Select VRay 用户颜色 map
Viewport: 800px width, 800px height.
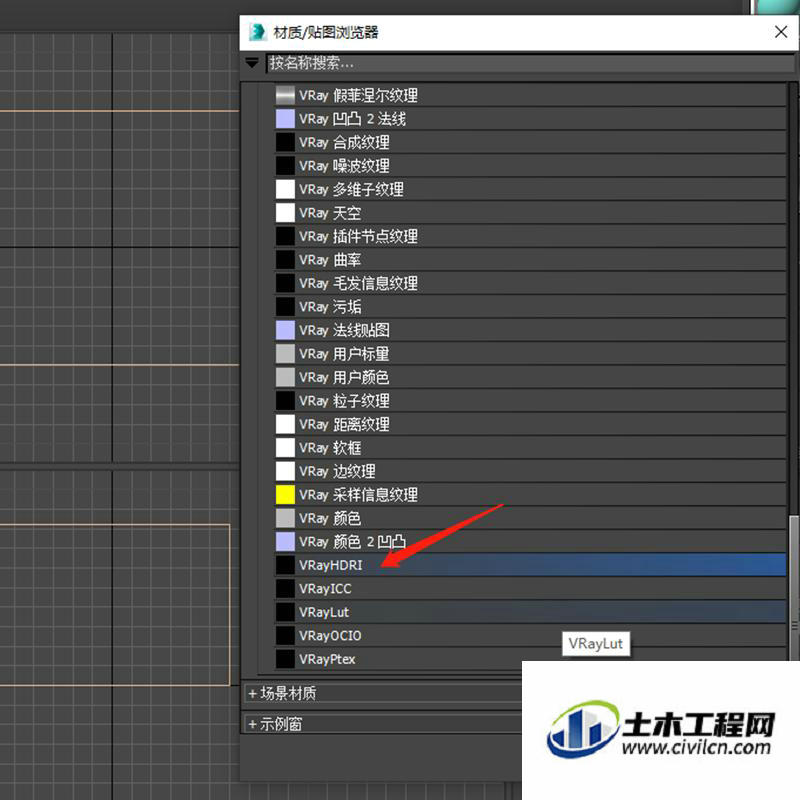tap(530, 377)
